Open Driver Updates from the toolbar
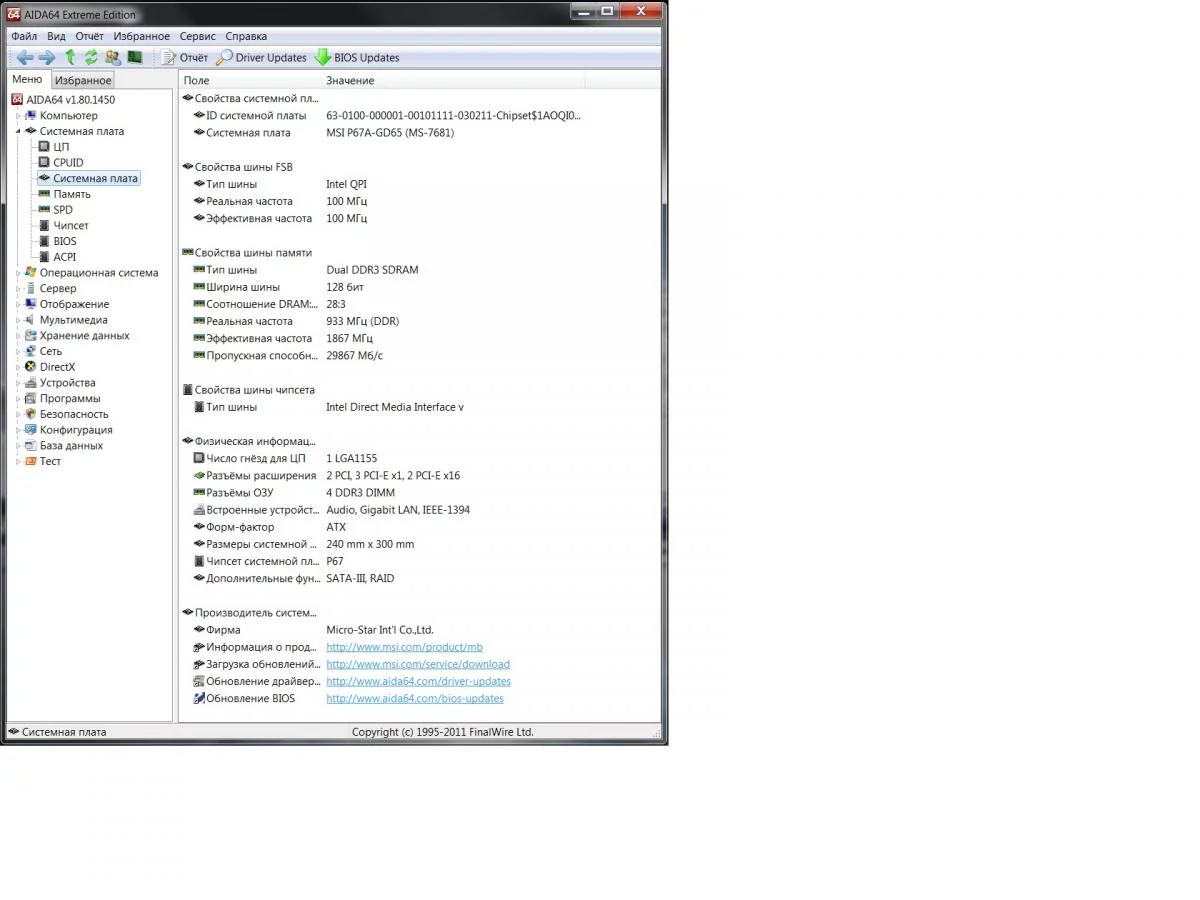The height and width of the screenshot is (900, 1200). tap(262, 57)
